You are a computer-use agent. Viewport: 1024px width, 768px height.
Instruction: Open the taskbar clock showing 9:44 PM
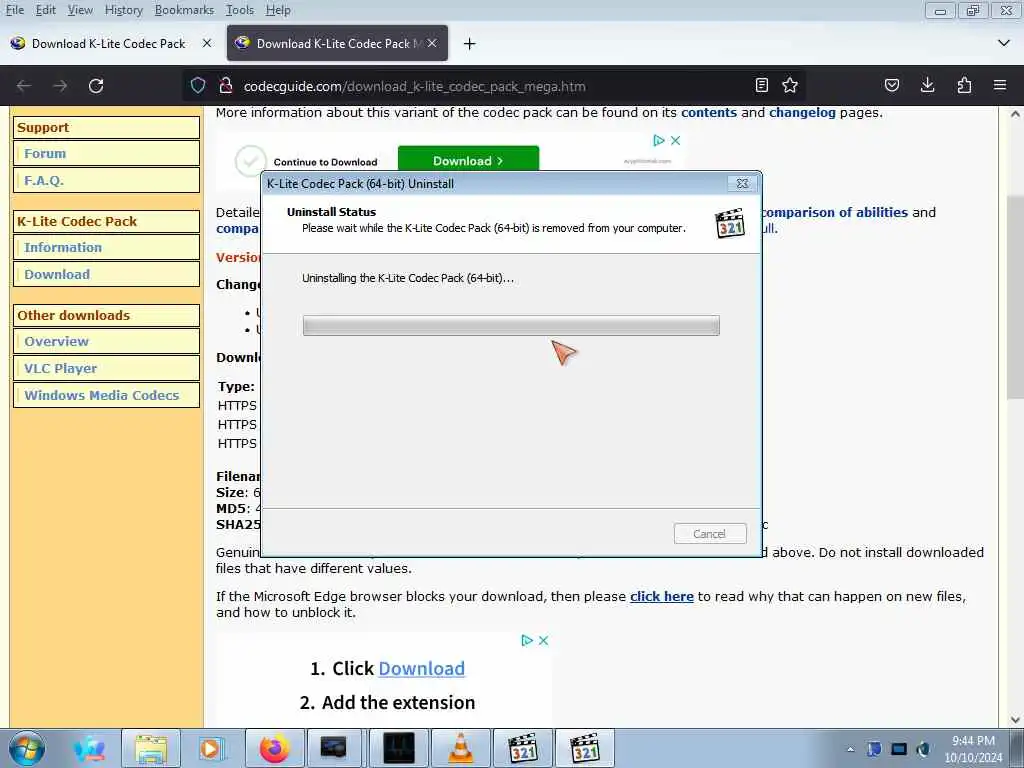[973, 749]
